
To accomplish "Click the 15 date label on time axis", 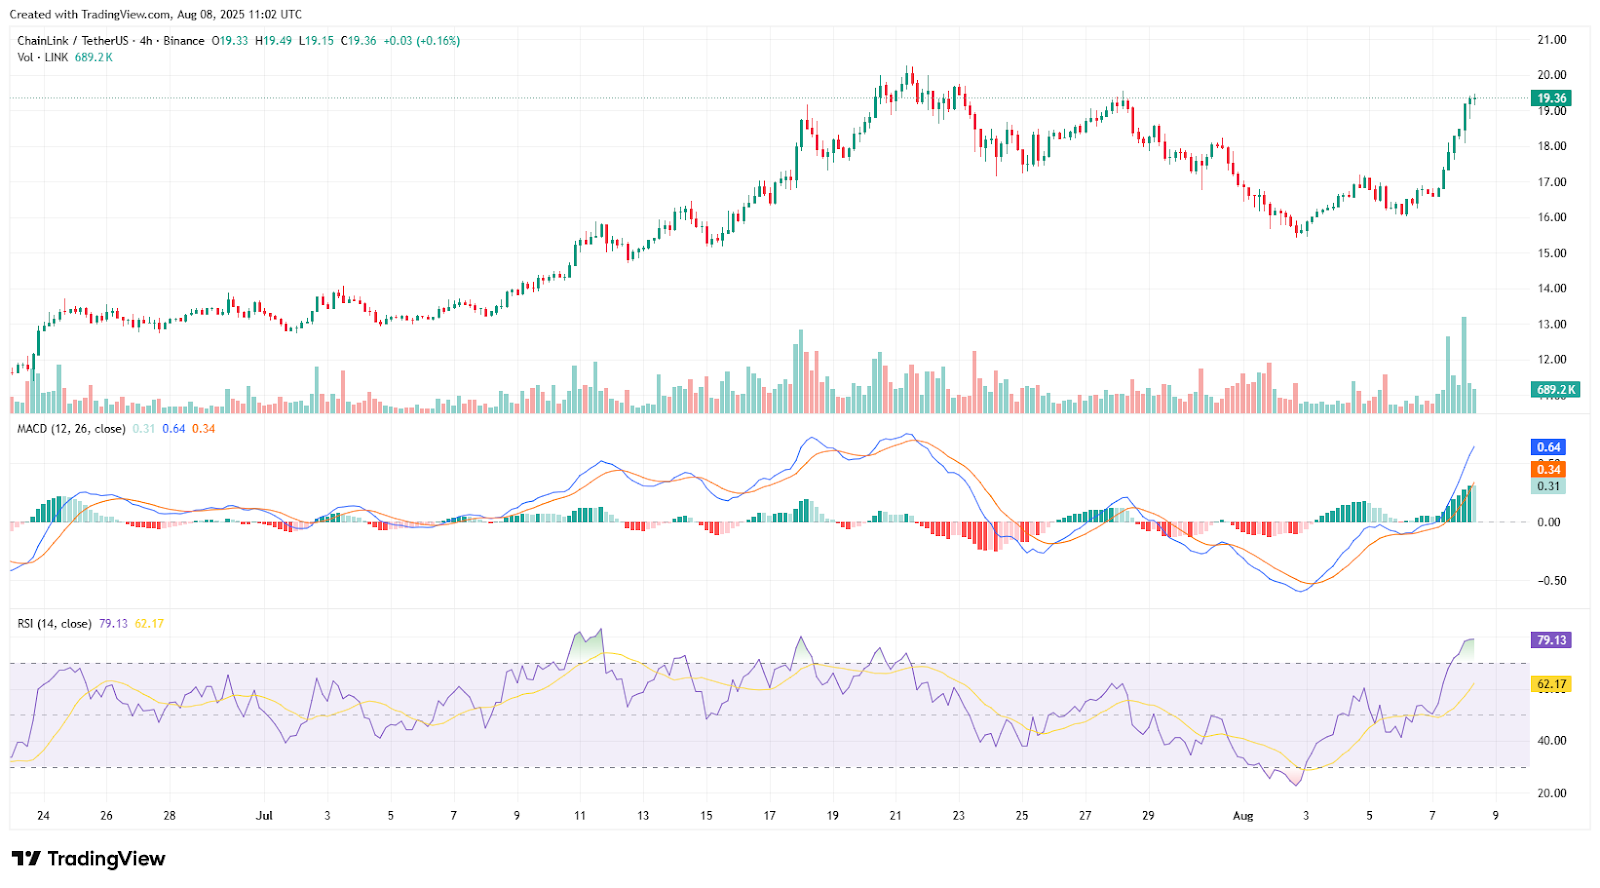I will tap(706, 816).
